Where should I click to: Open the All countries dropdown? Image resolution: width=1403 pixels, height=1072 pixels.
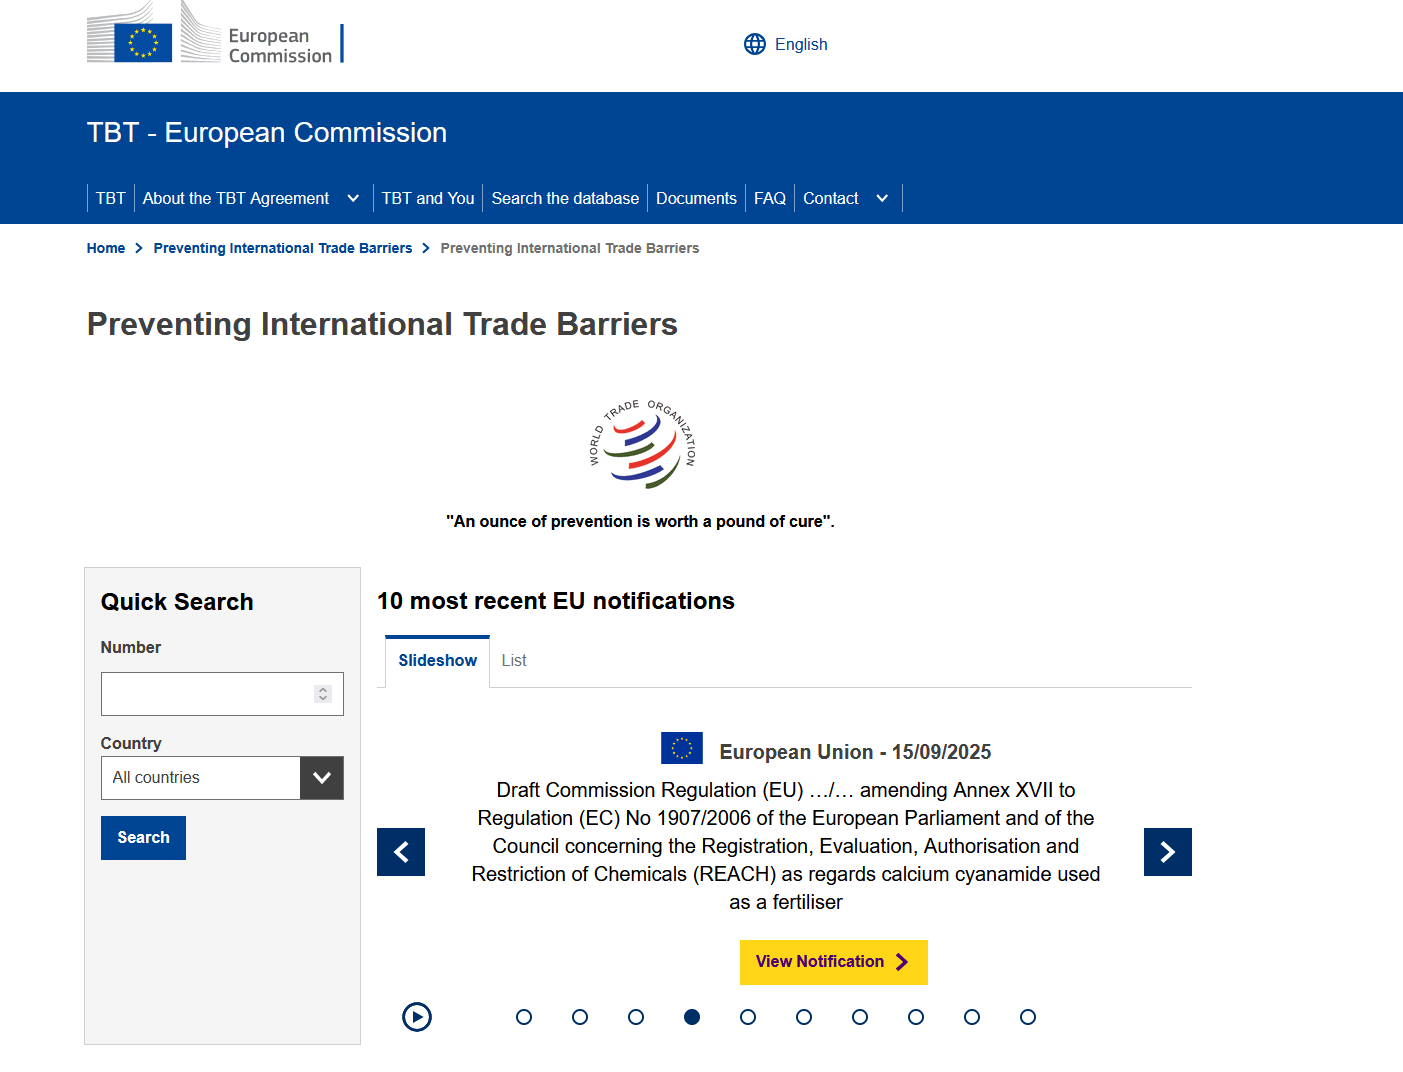[222, 778]
